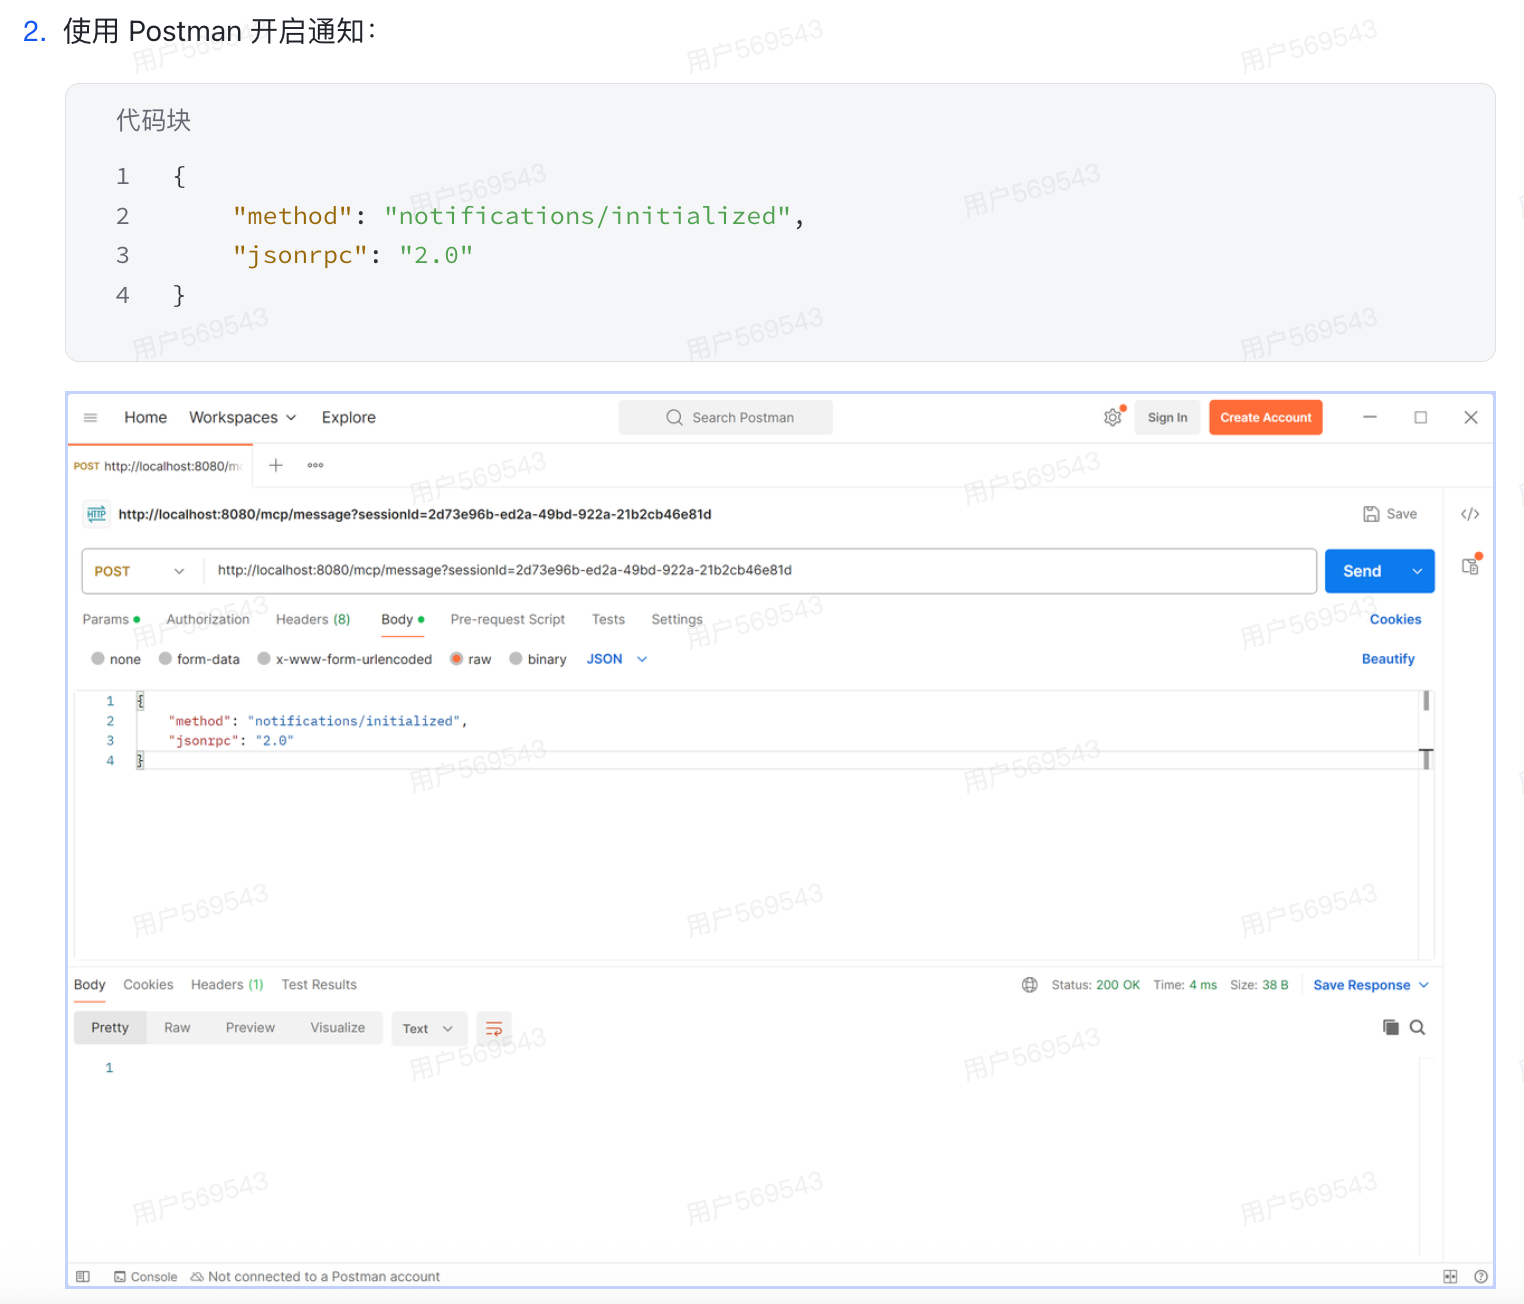The height and width of the screenshot is (1304, 1524).
Task: Click the request name title text
Action: (x=415, y=514)
